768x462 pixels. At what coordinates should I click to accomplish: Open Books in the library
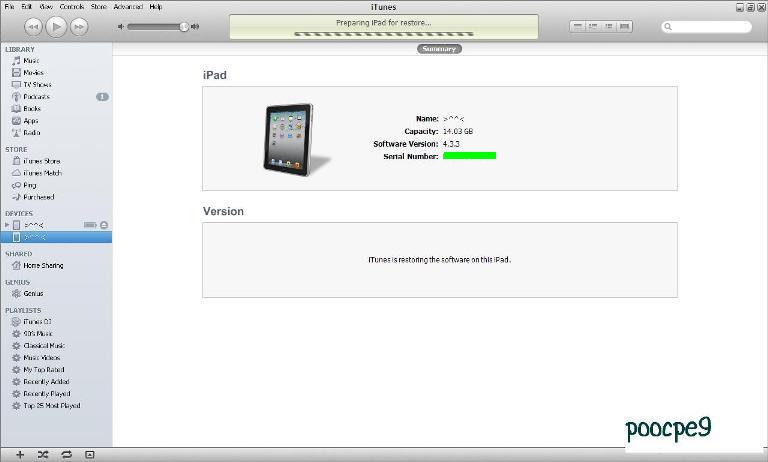[32, 109]
